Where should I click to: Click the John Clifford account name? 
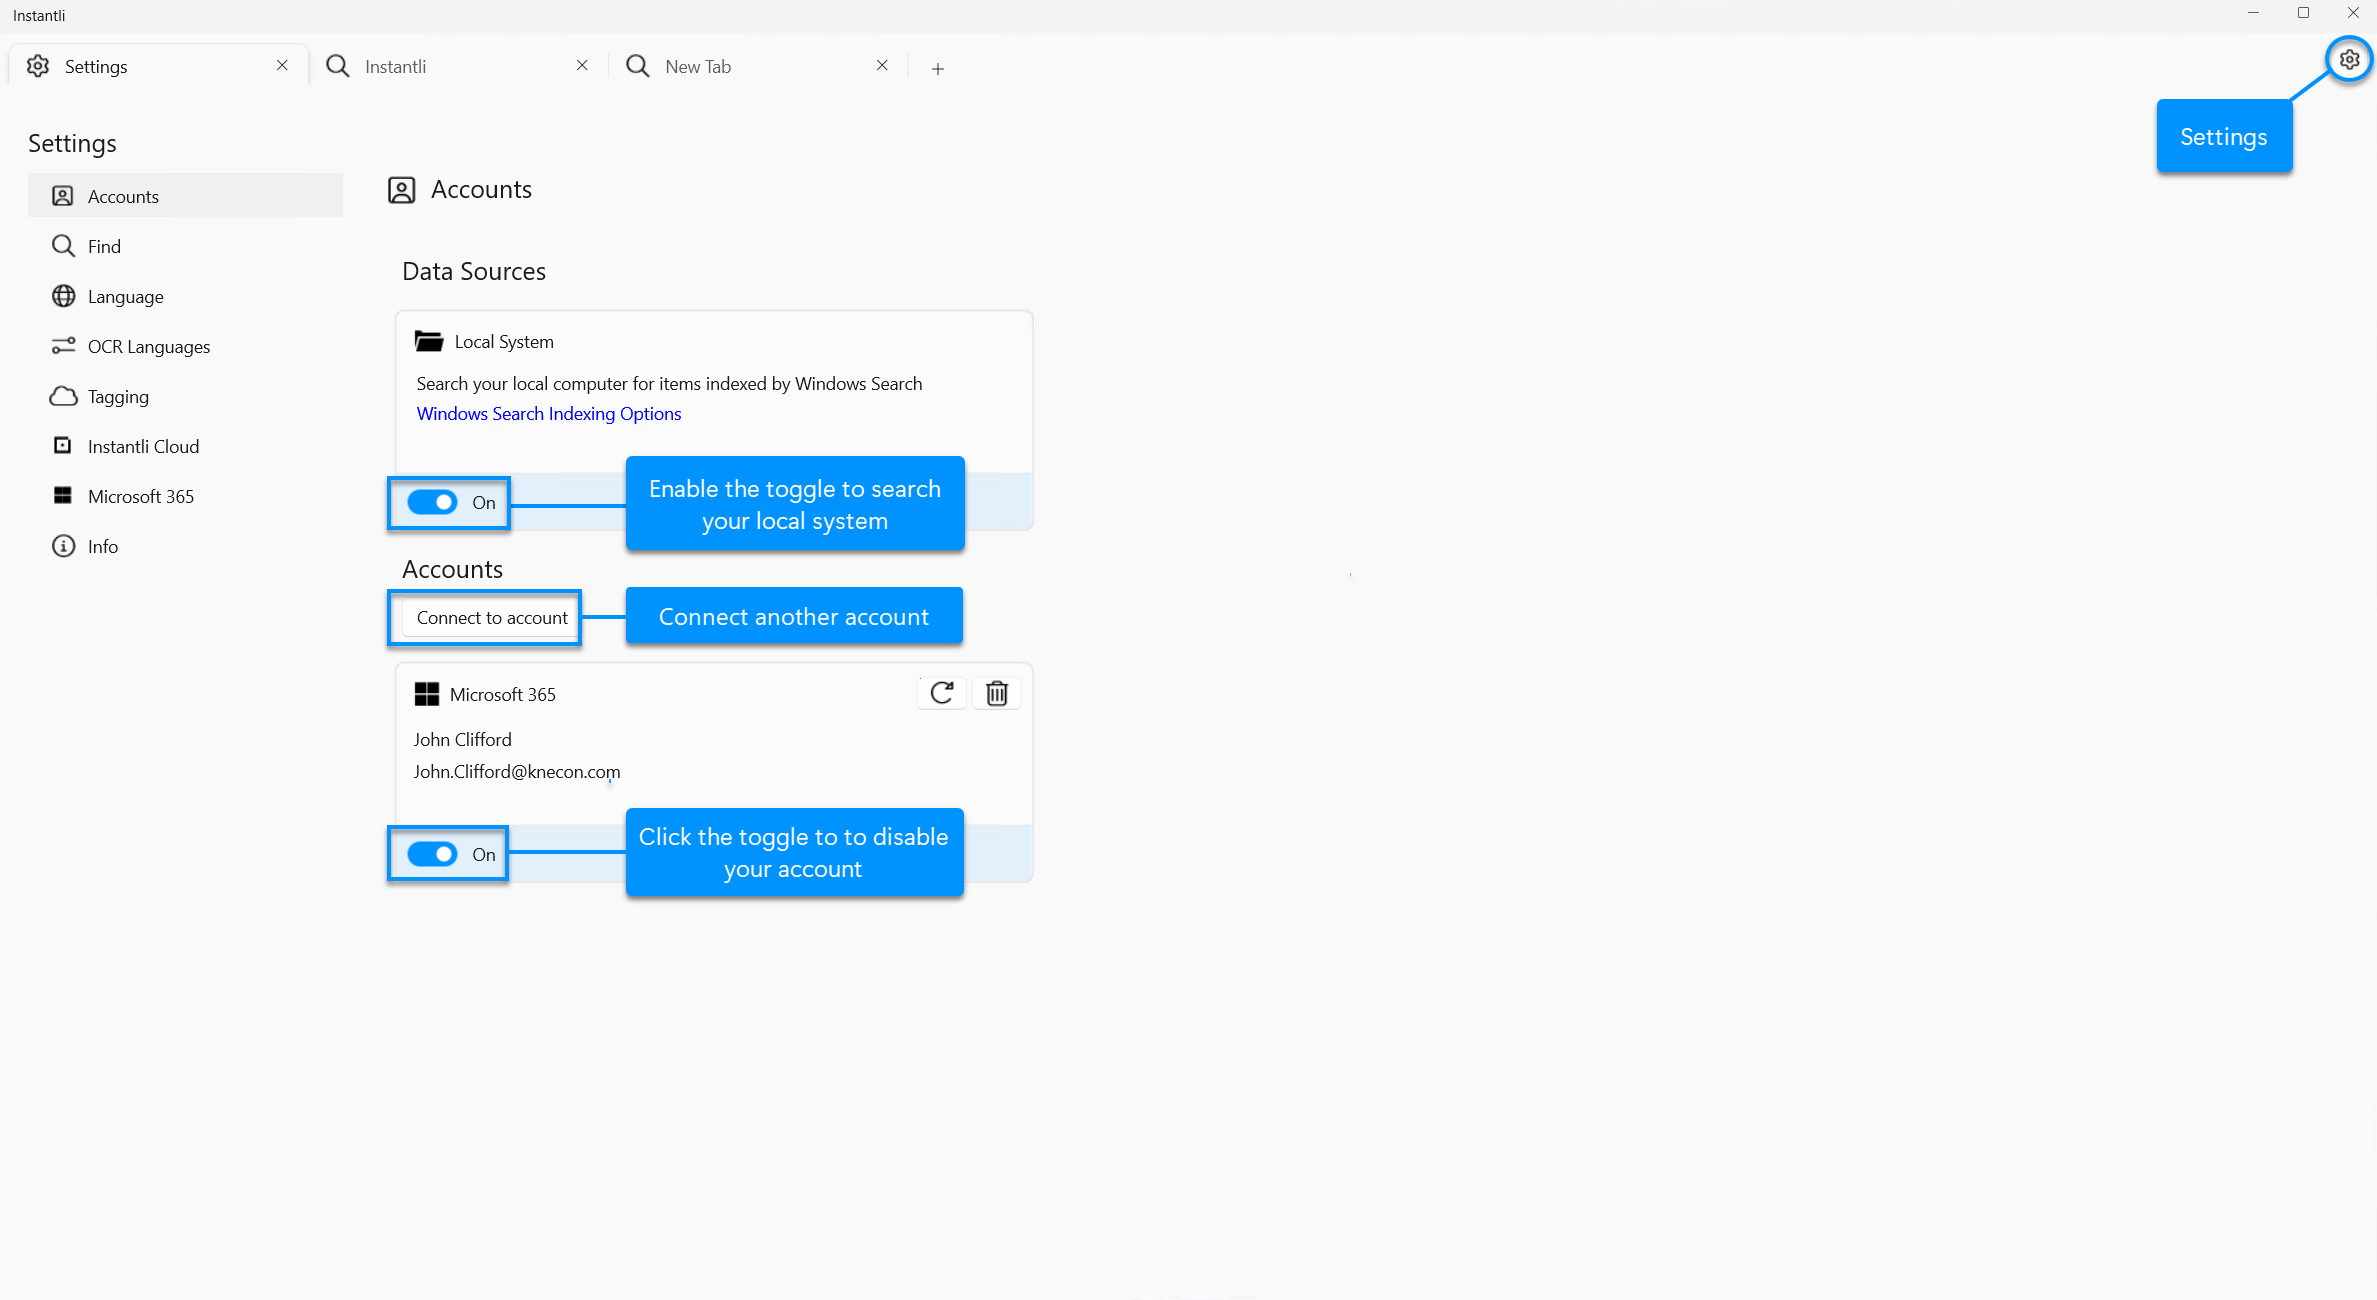[x=463, y=740]
